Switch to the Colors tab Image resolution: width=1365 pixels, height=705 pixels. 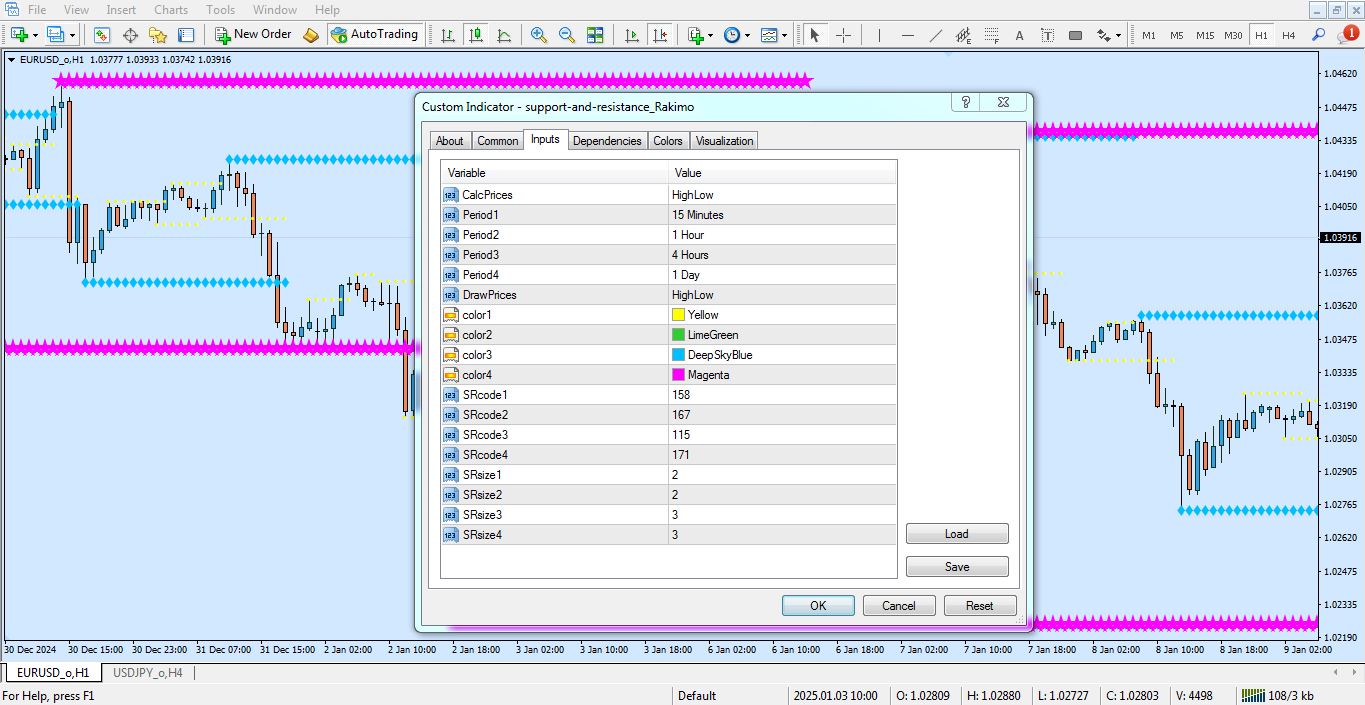(x=668, y=140)
